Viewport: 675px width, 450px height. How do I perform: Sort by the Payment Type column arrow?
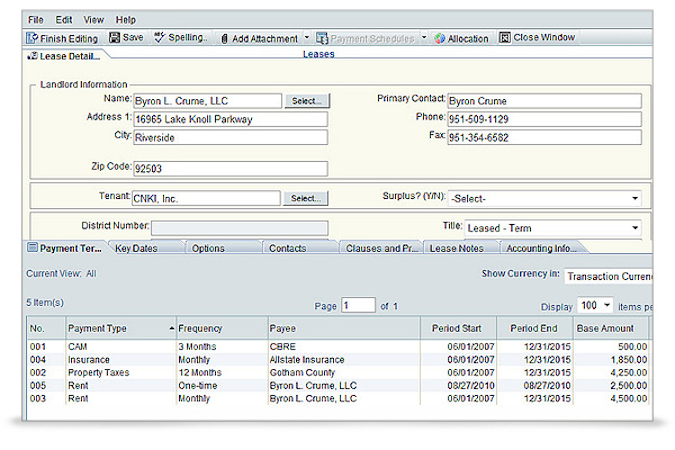[171, 328]
